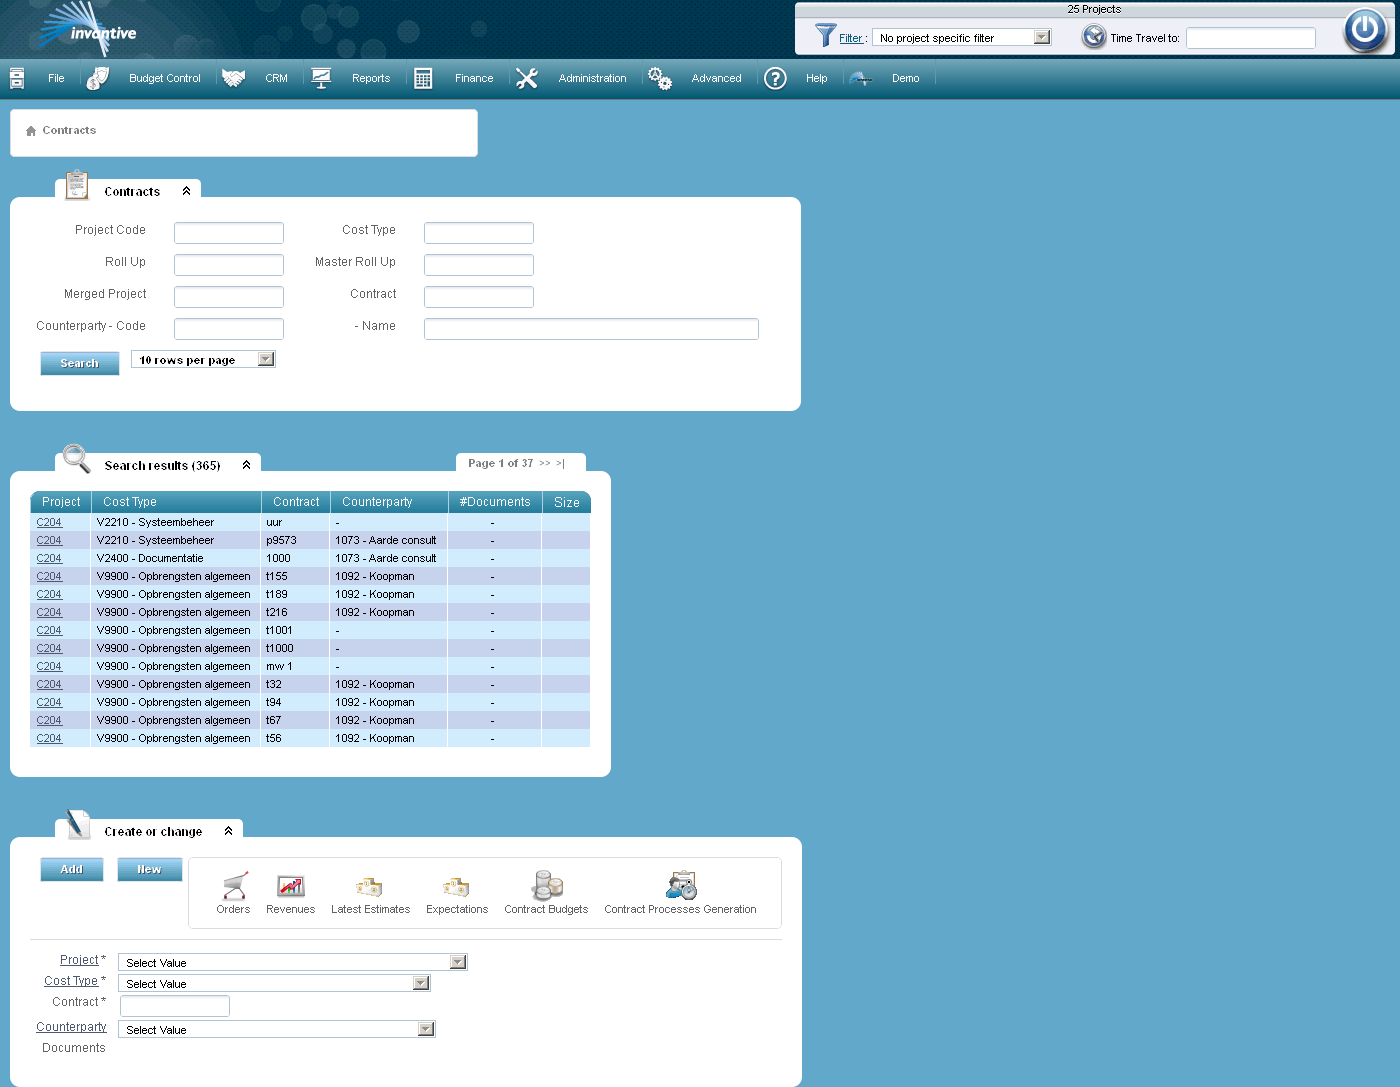Go to next results page
Viewport: 1400px width, 1087px height.
[x=544, y=464]
